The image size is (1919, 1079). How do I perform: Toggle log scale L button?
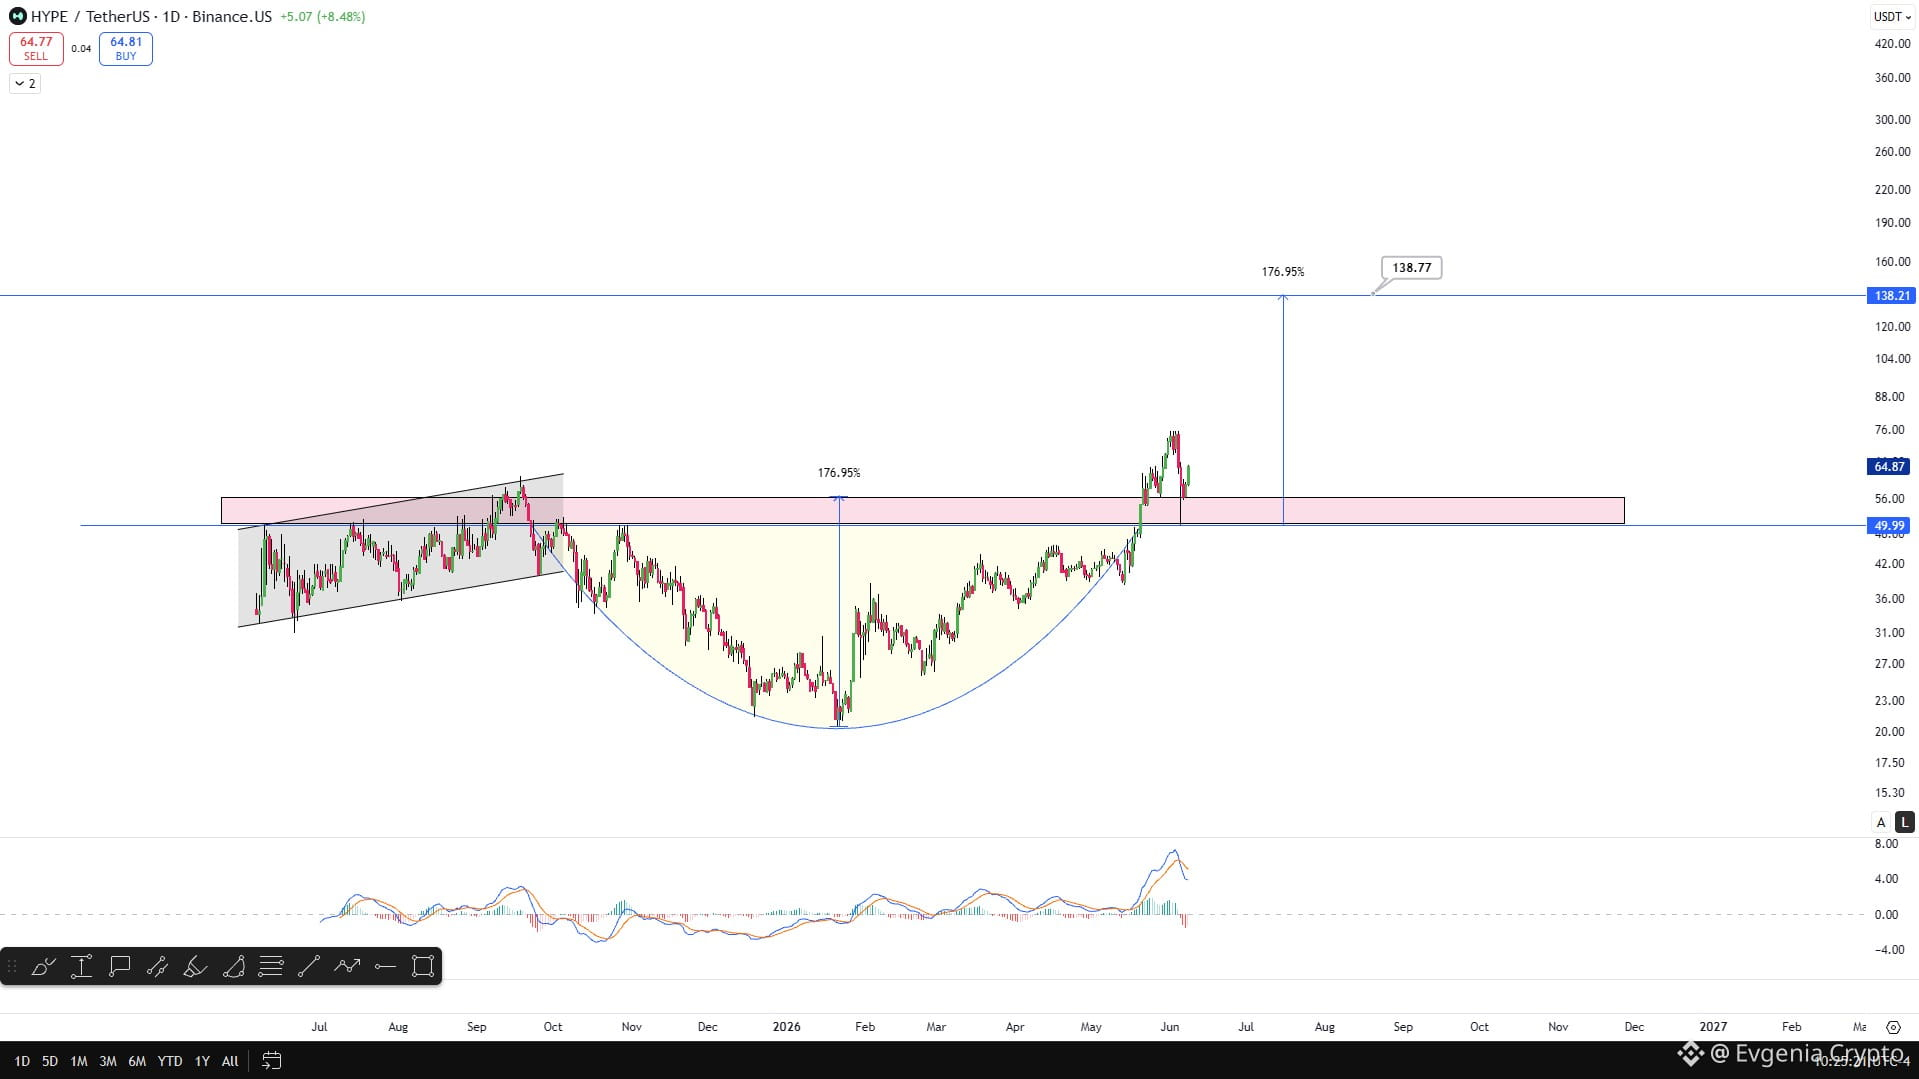pyautogui.click(x=1904, y=822)
